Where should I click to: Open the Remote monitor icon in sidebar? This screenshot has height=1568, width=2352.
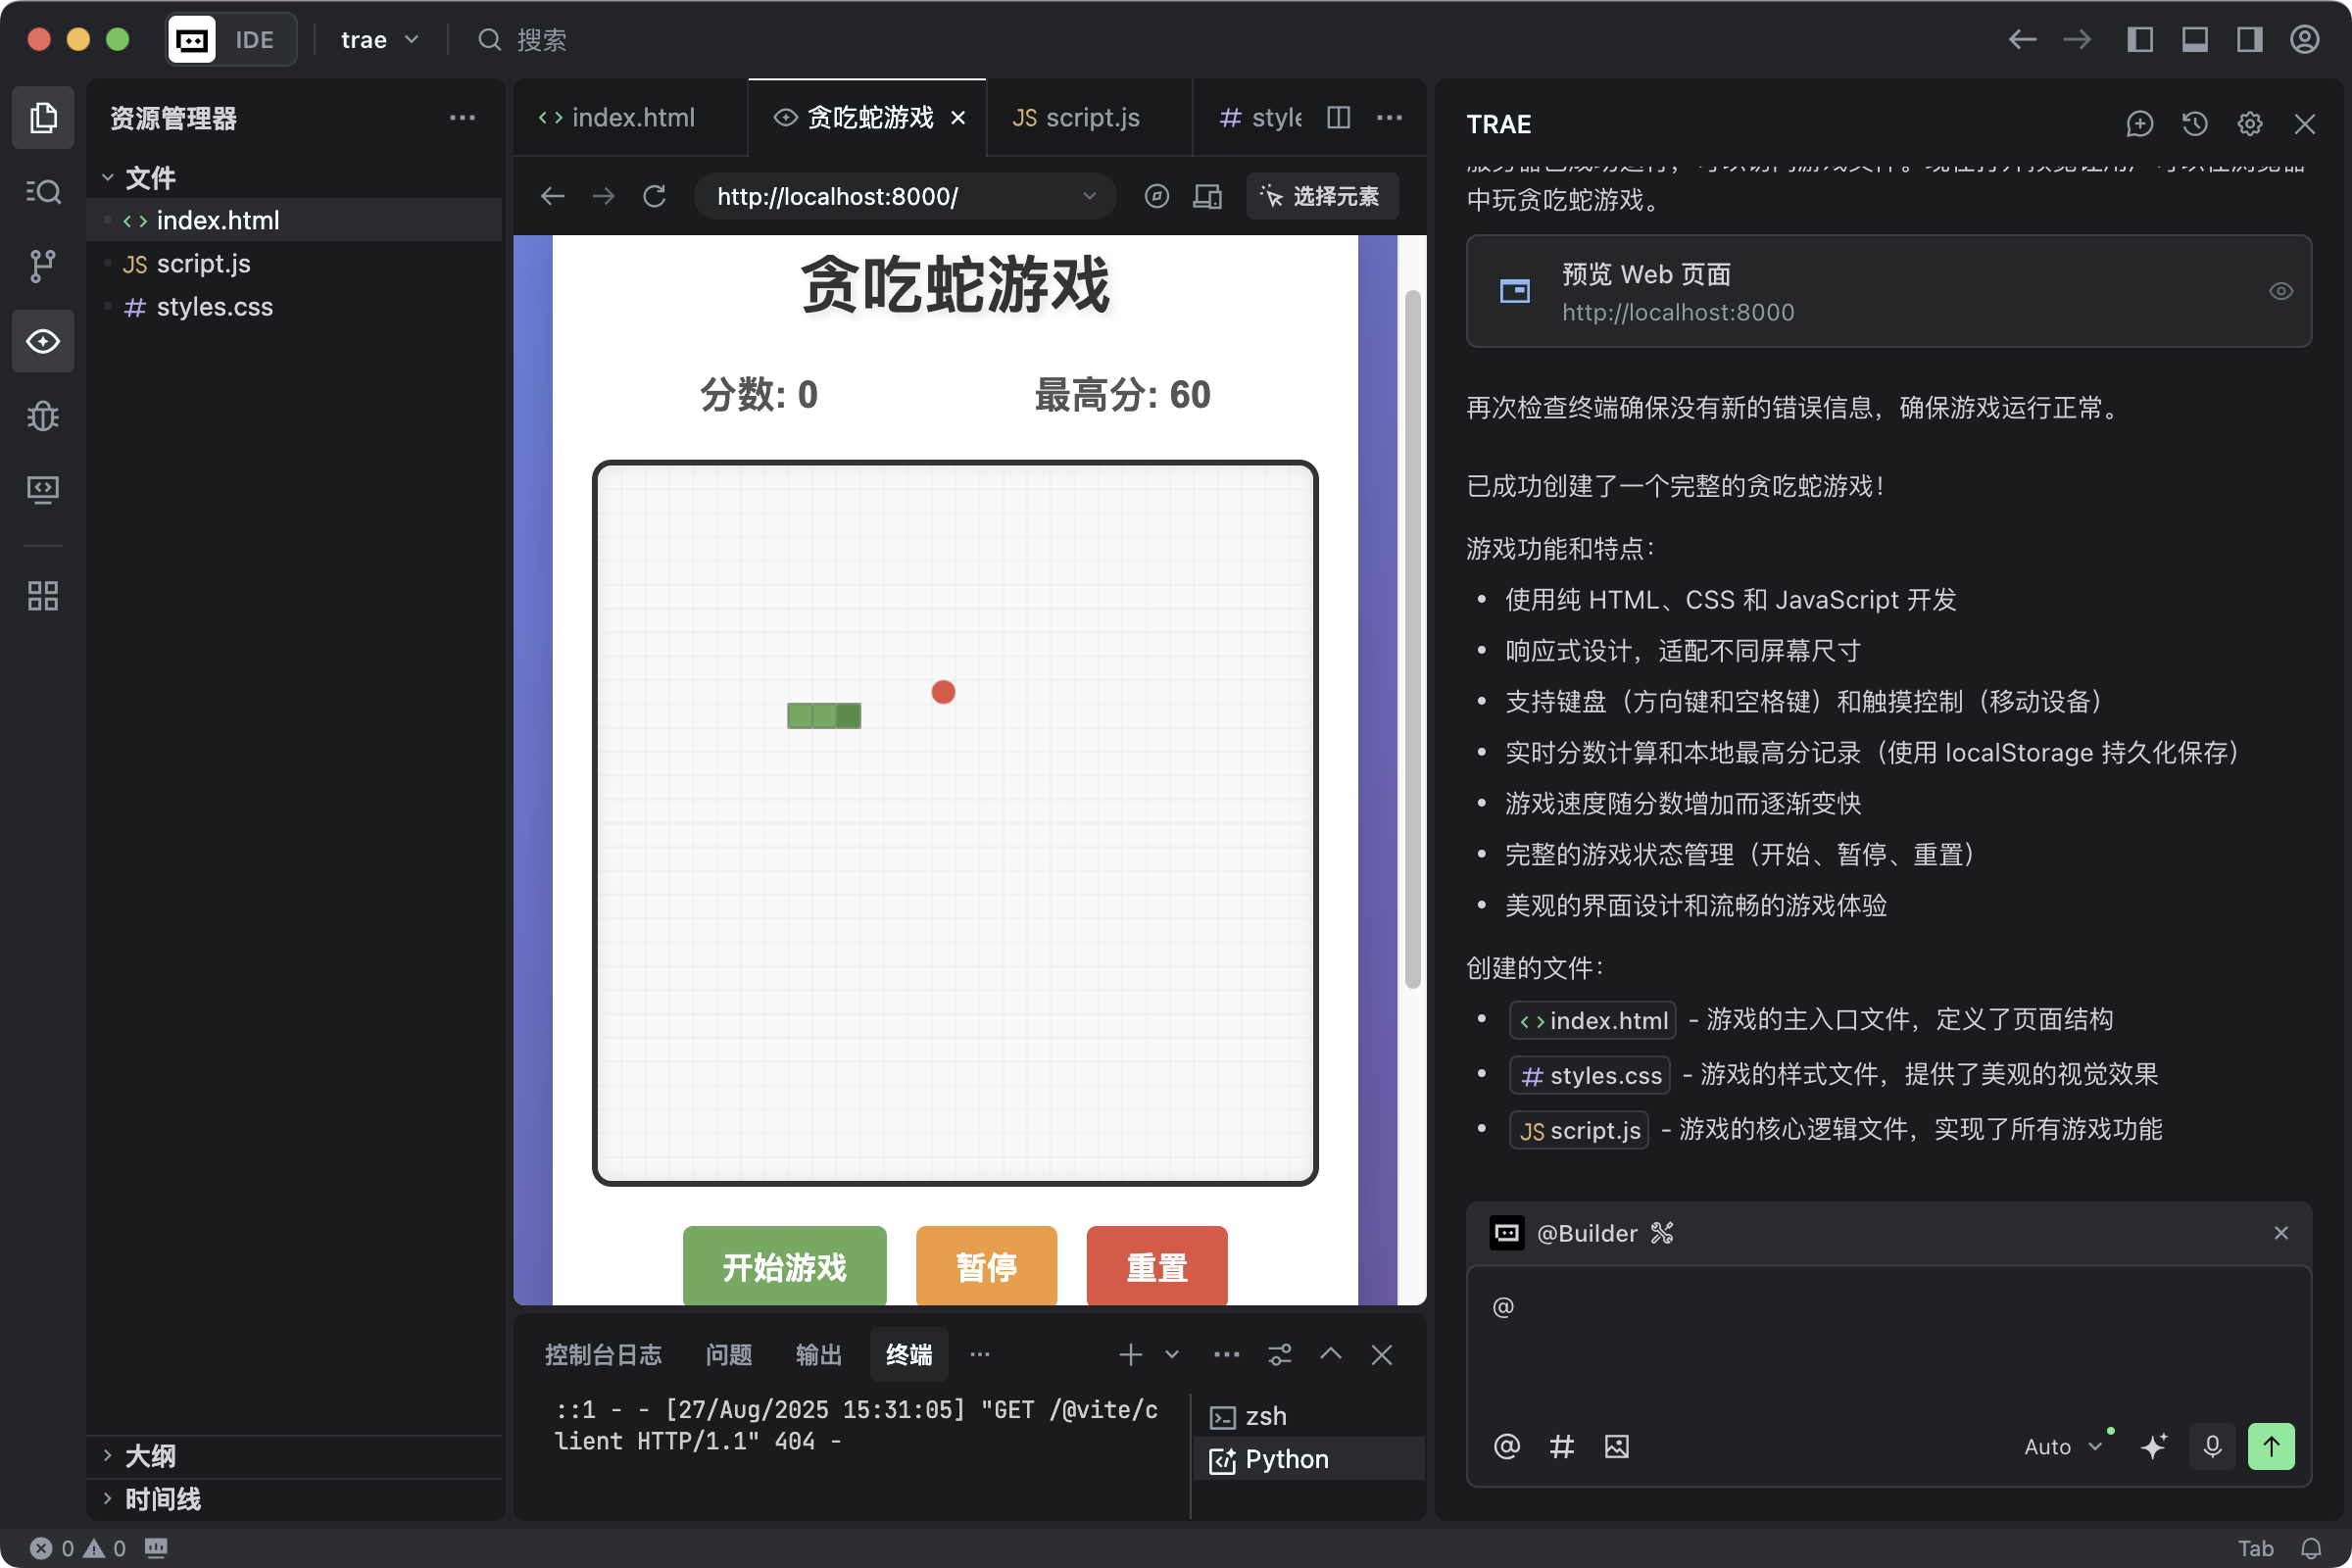pyautogui.click(x=43, y=489)
